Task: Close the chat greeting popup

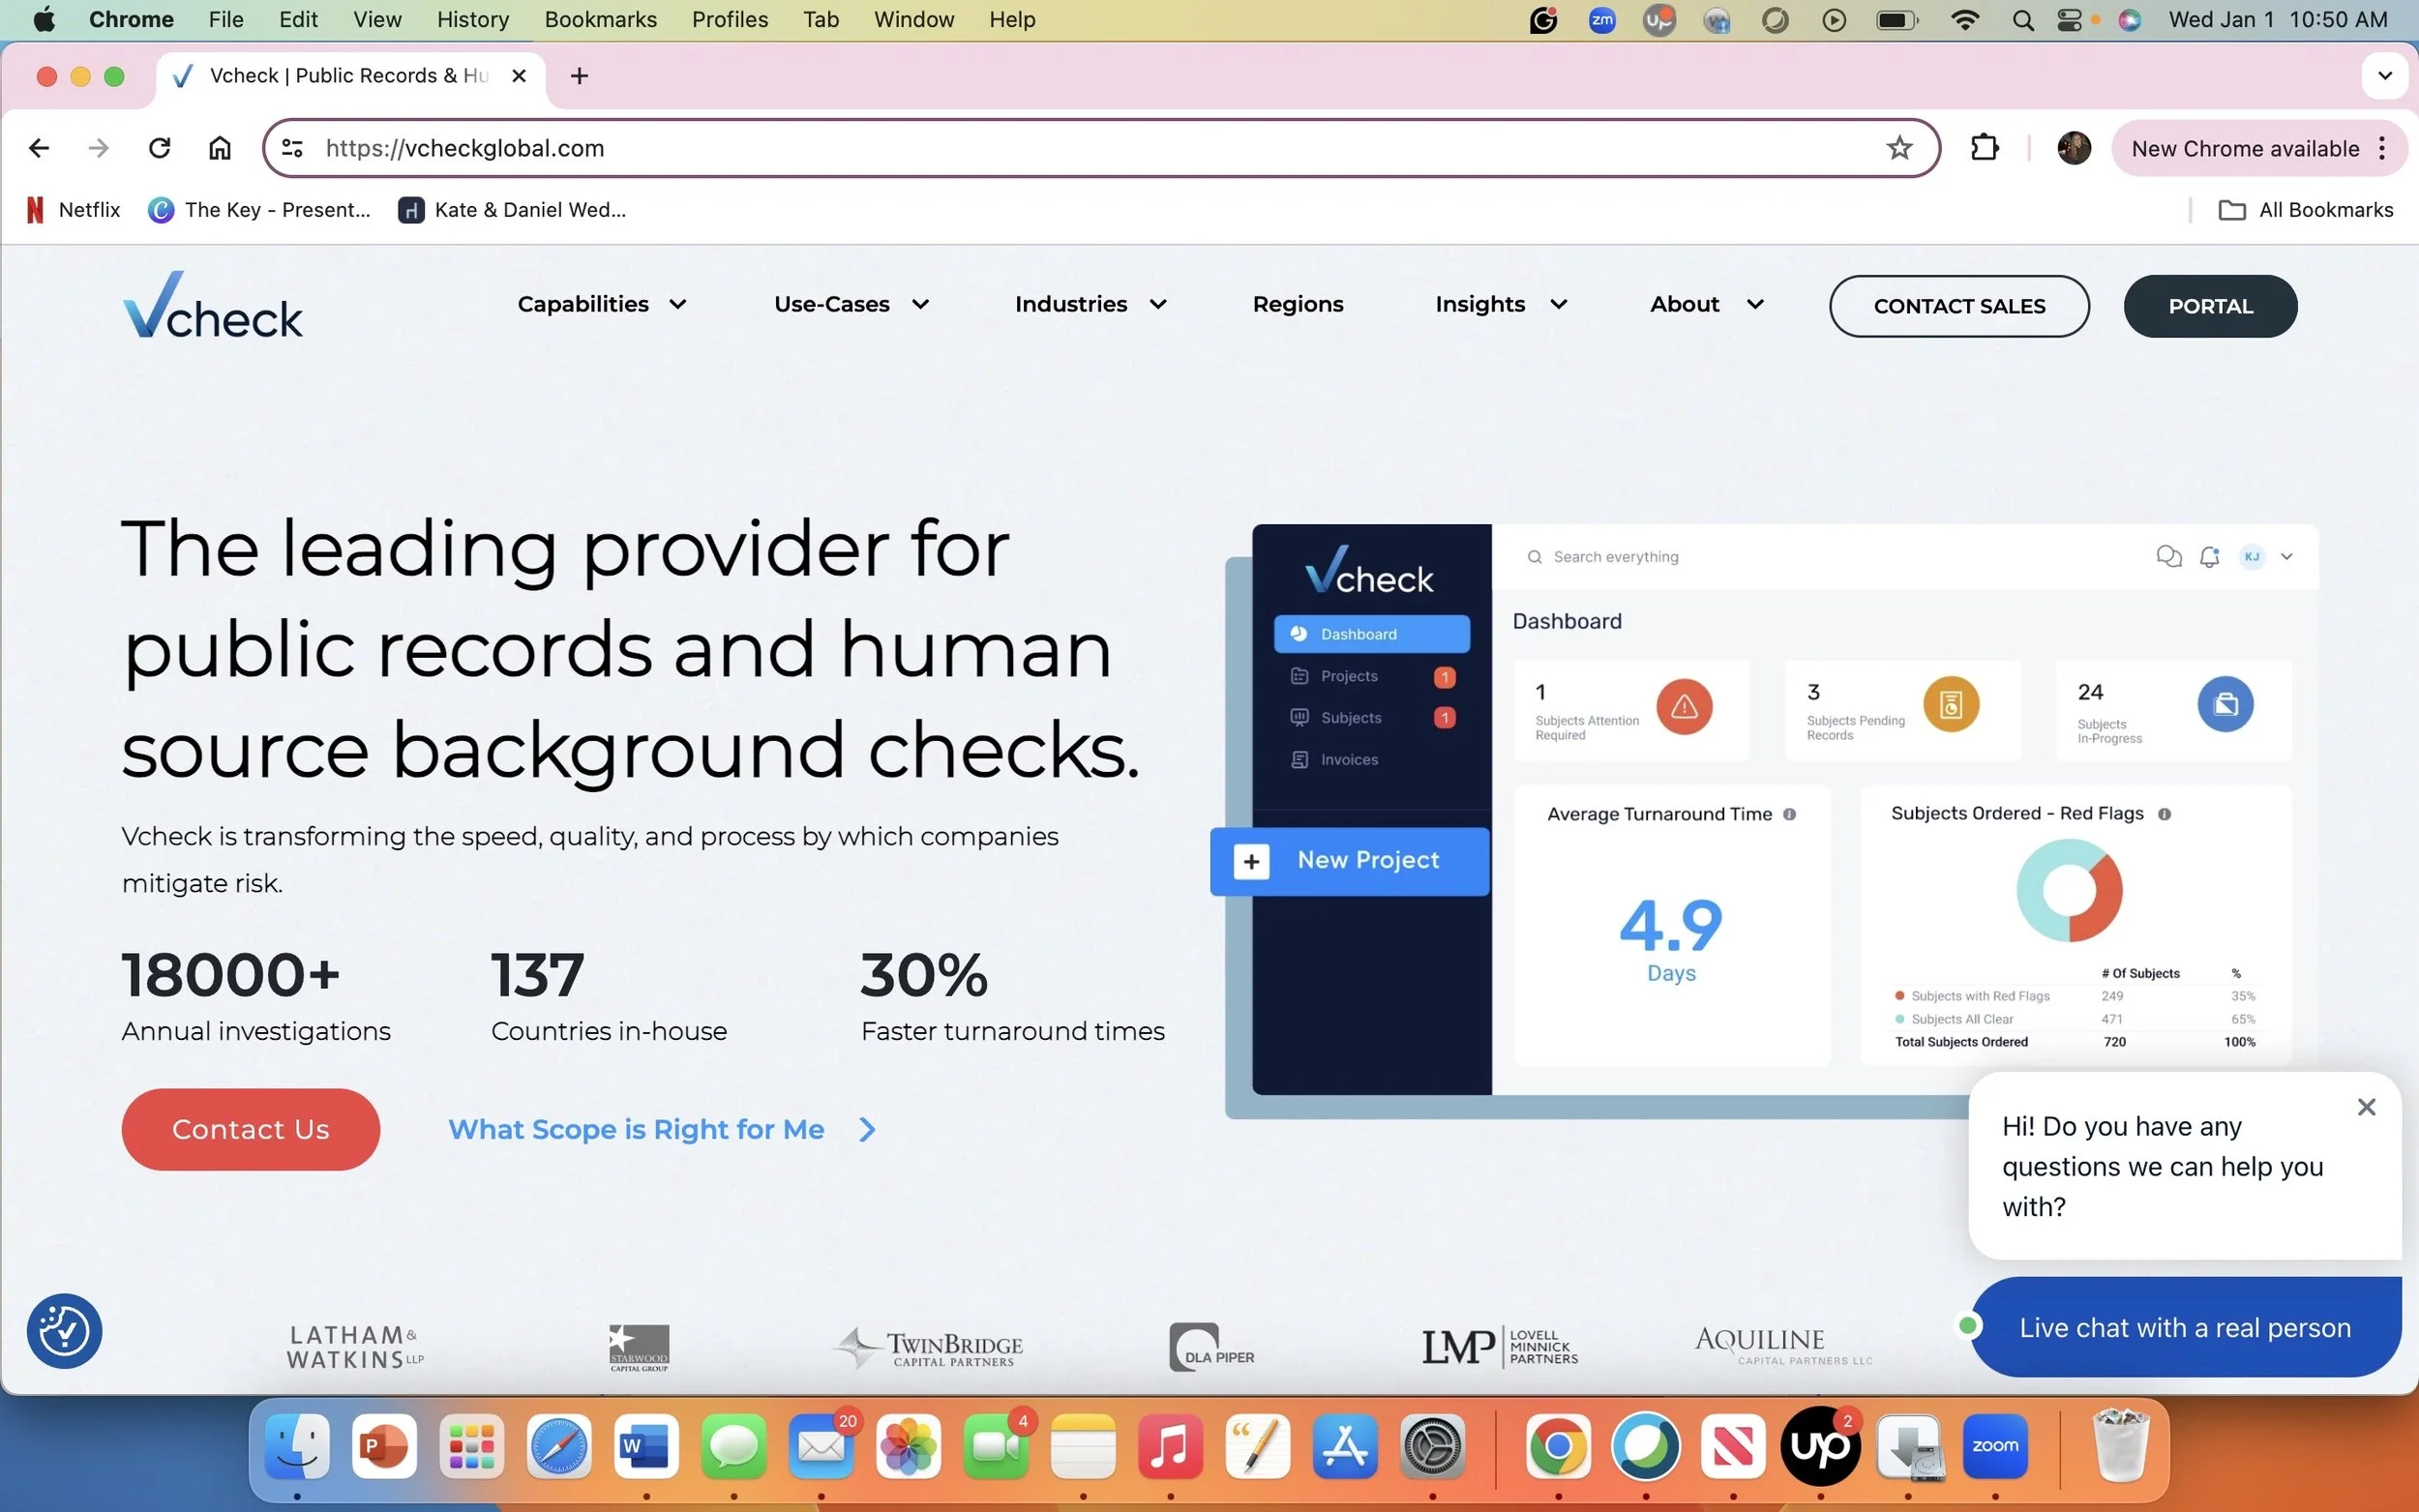Action: pos(2365,1107)
